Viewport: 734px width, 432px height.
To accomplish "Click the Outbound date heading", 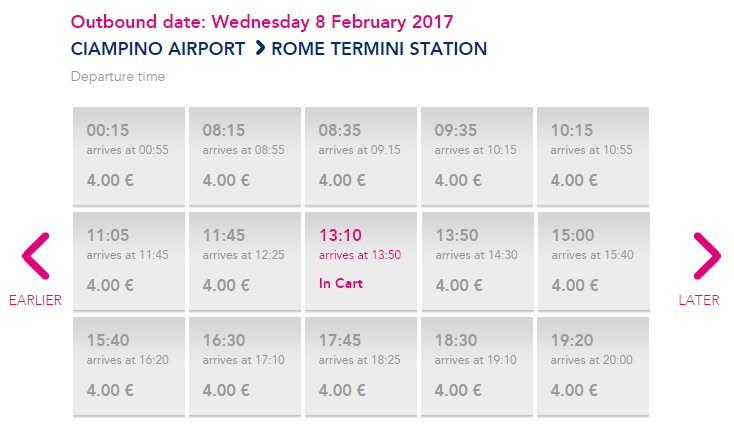I will [x=262, y=22].
